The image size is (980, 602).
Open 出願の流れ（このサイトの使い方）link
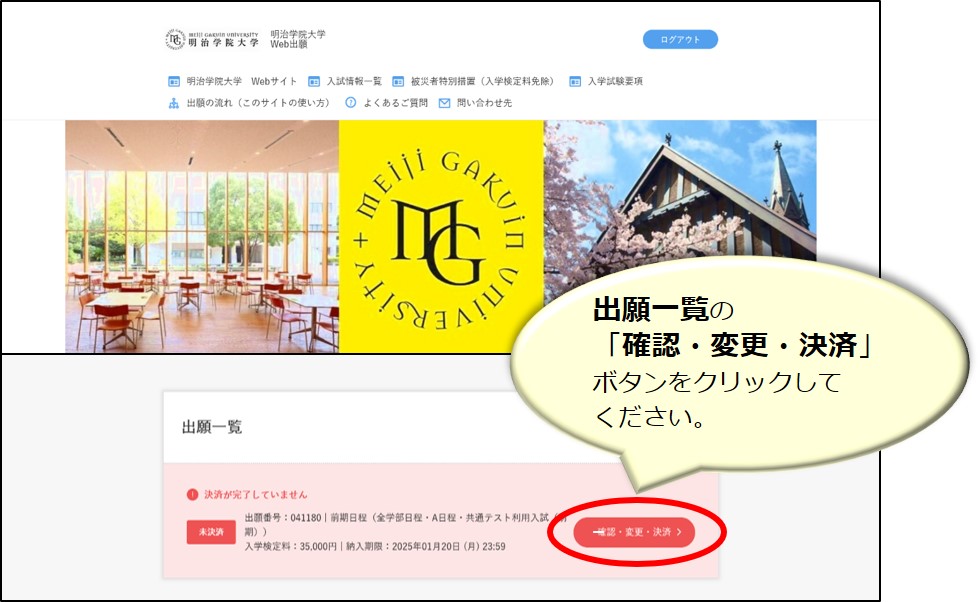pos(258,103)
